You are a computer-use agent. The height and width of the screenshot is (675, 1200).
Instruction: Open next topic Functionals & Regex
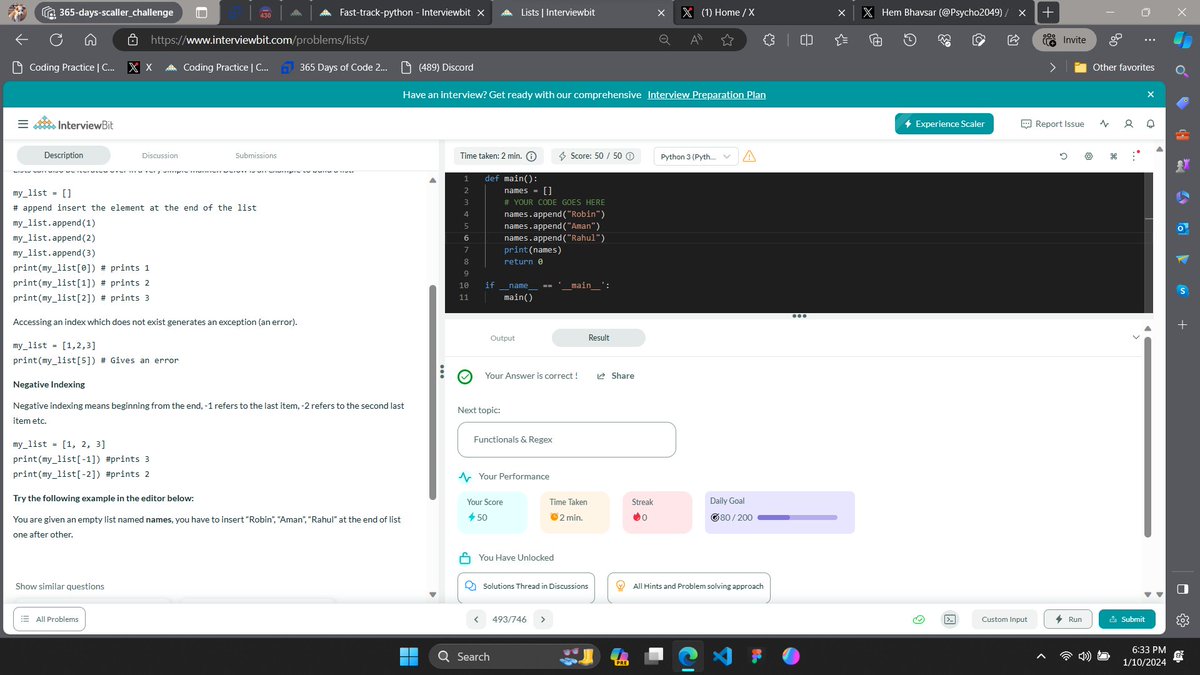pos(566,439)
